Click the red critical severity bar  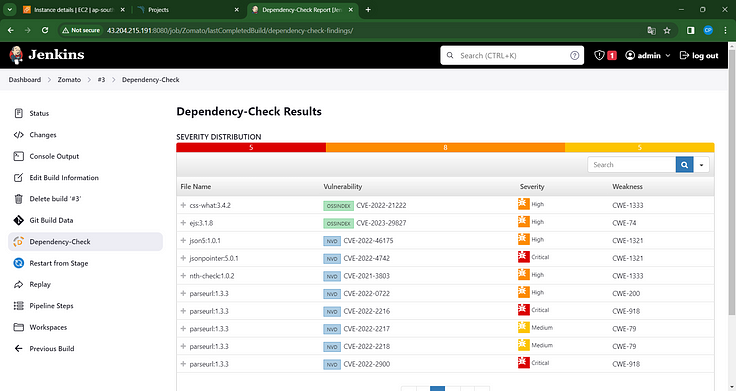(x=251, y=147)
